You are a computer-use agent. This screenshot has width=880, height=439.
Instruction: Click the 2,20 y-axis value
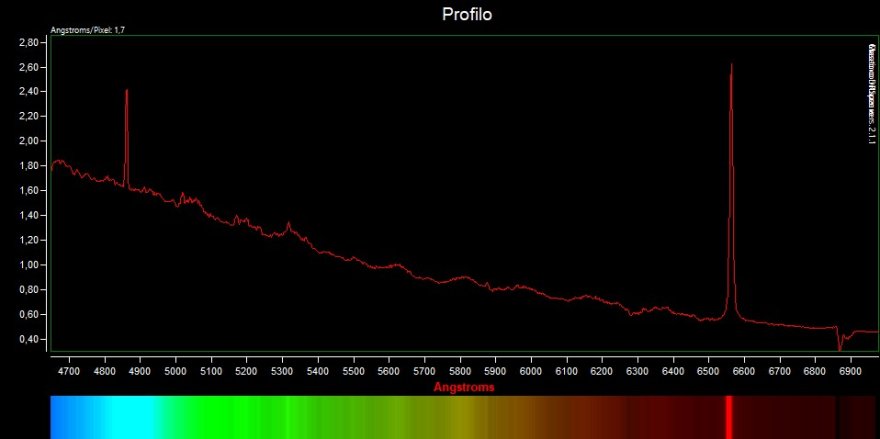[x=28, y=116]
